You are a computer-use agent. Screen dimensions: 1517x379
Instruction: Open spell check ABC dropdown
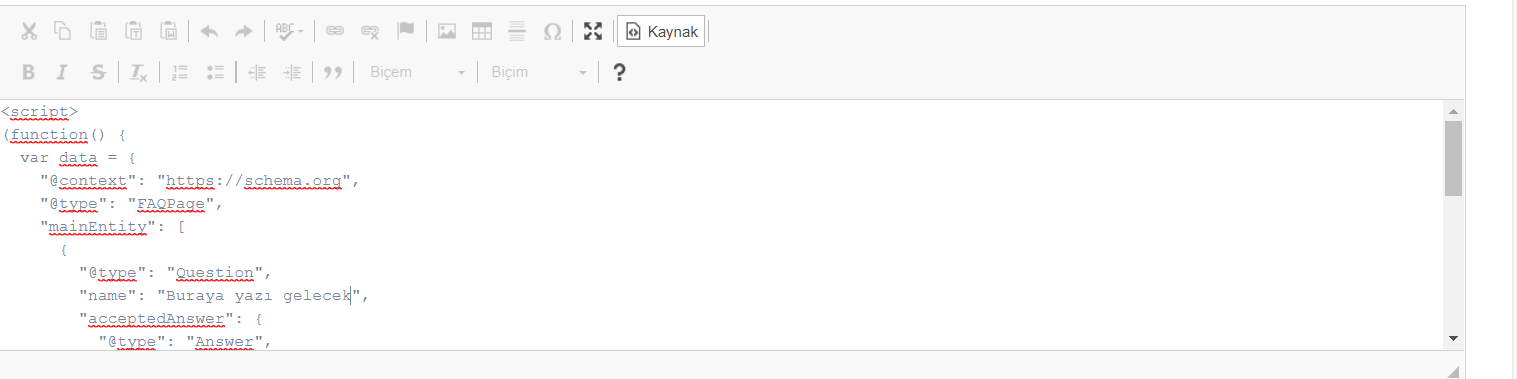[290, 31]
